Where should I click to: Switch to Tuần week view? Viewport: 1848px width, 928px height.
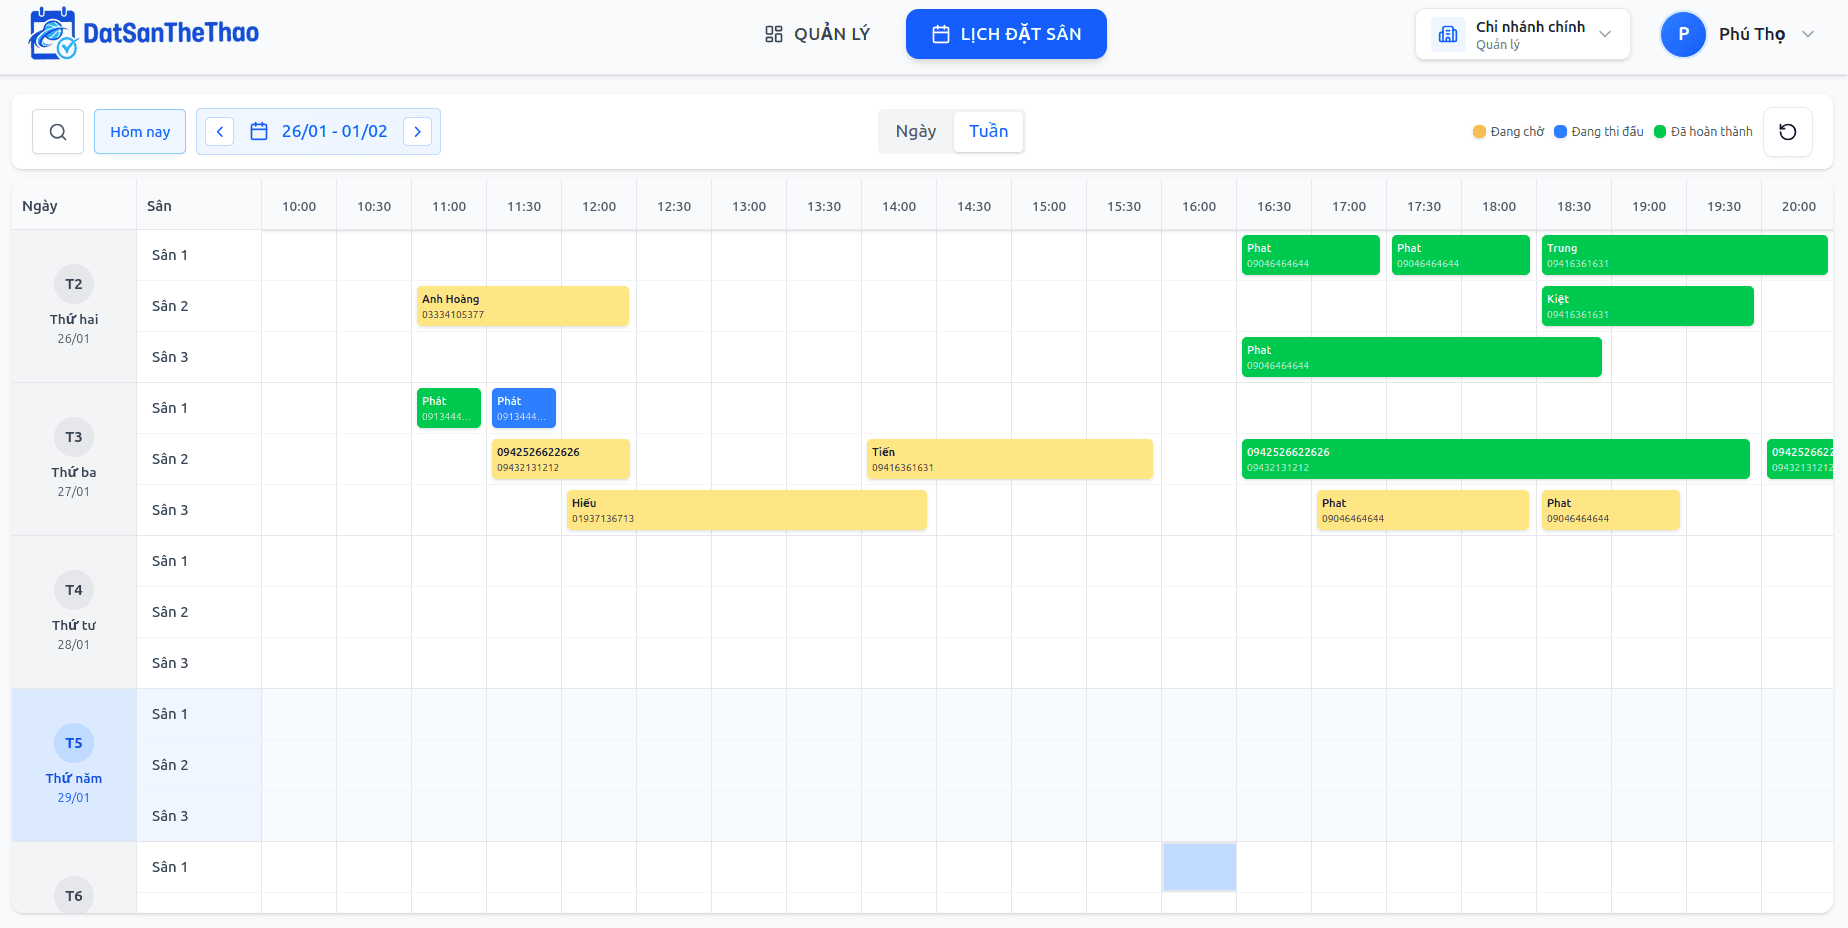[988, 132]
